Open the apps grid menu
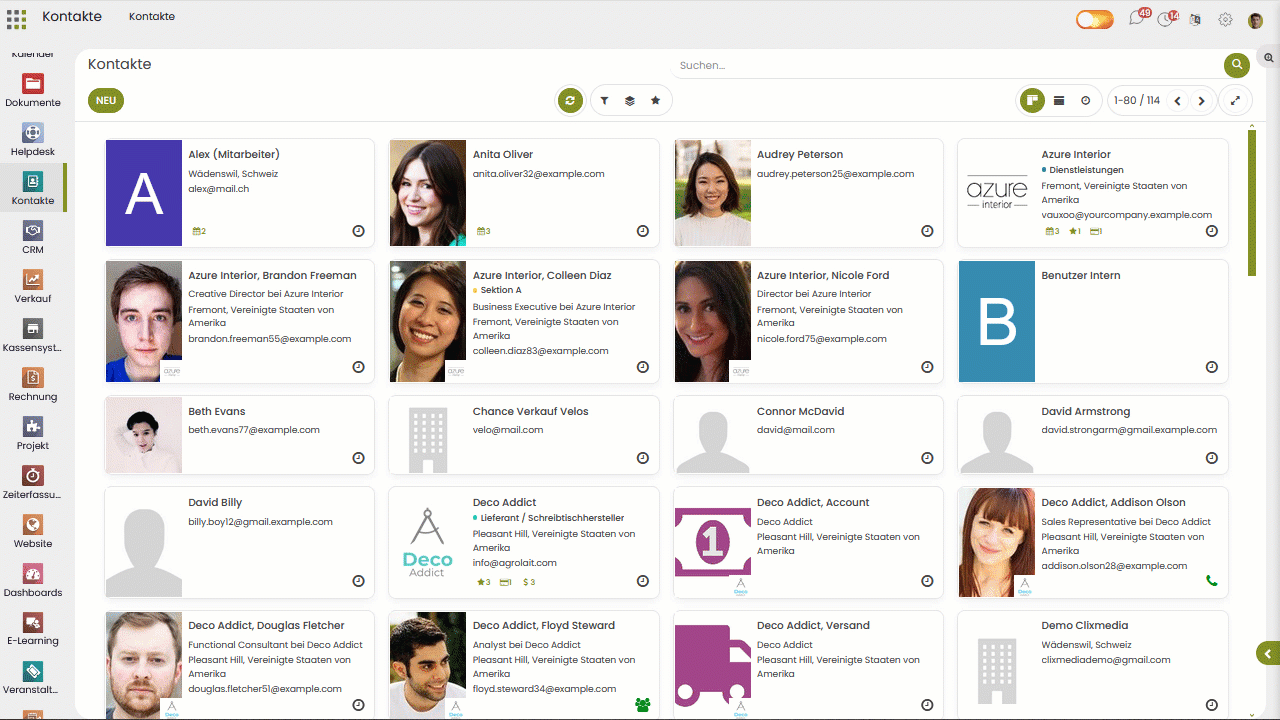 tap(17, 18)
